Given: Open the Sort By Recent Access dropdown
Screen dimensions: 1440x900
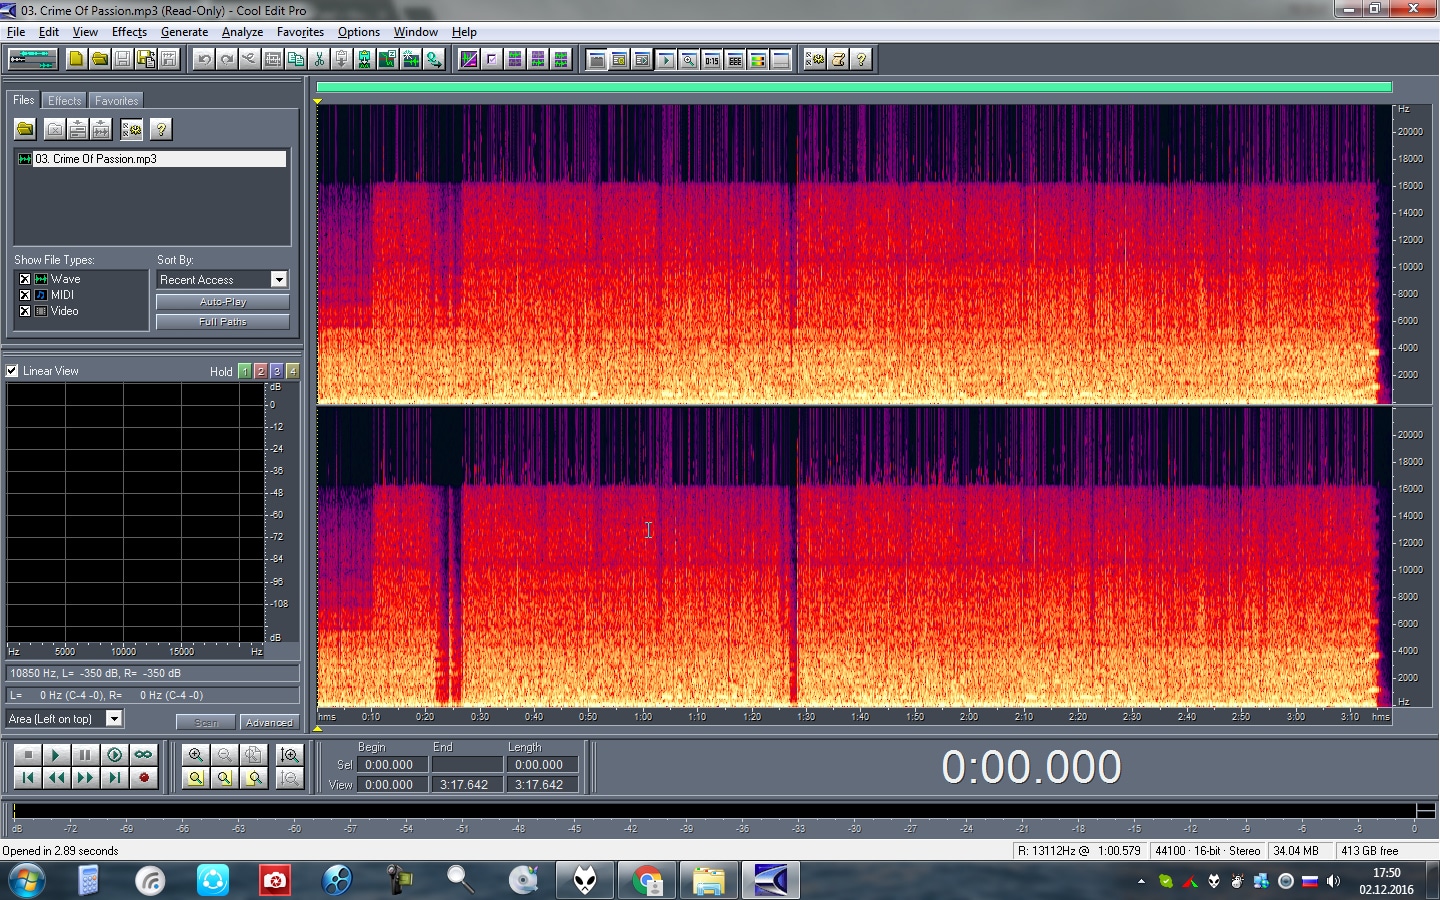Looking at the screenshot, I should [279, 280].
